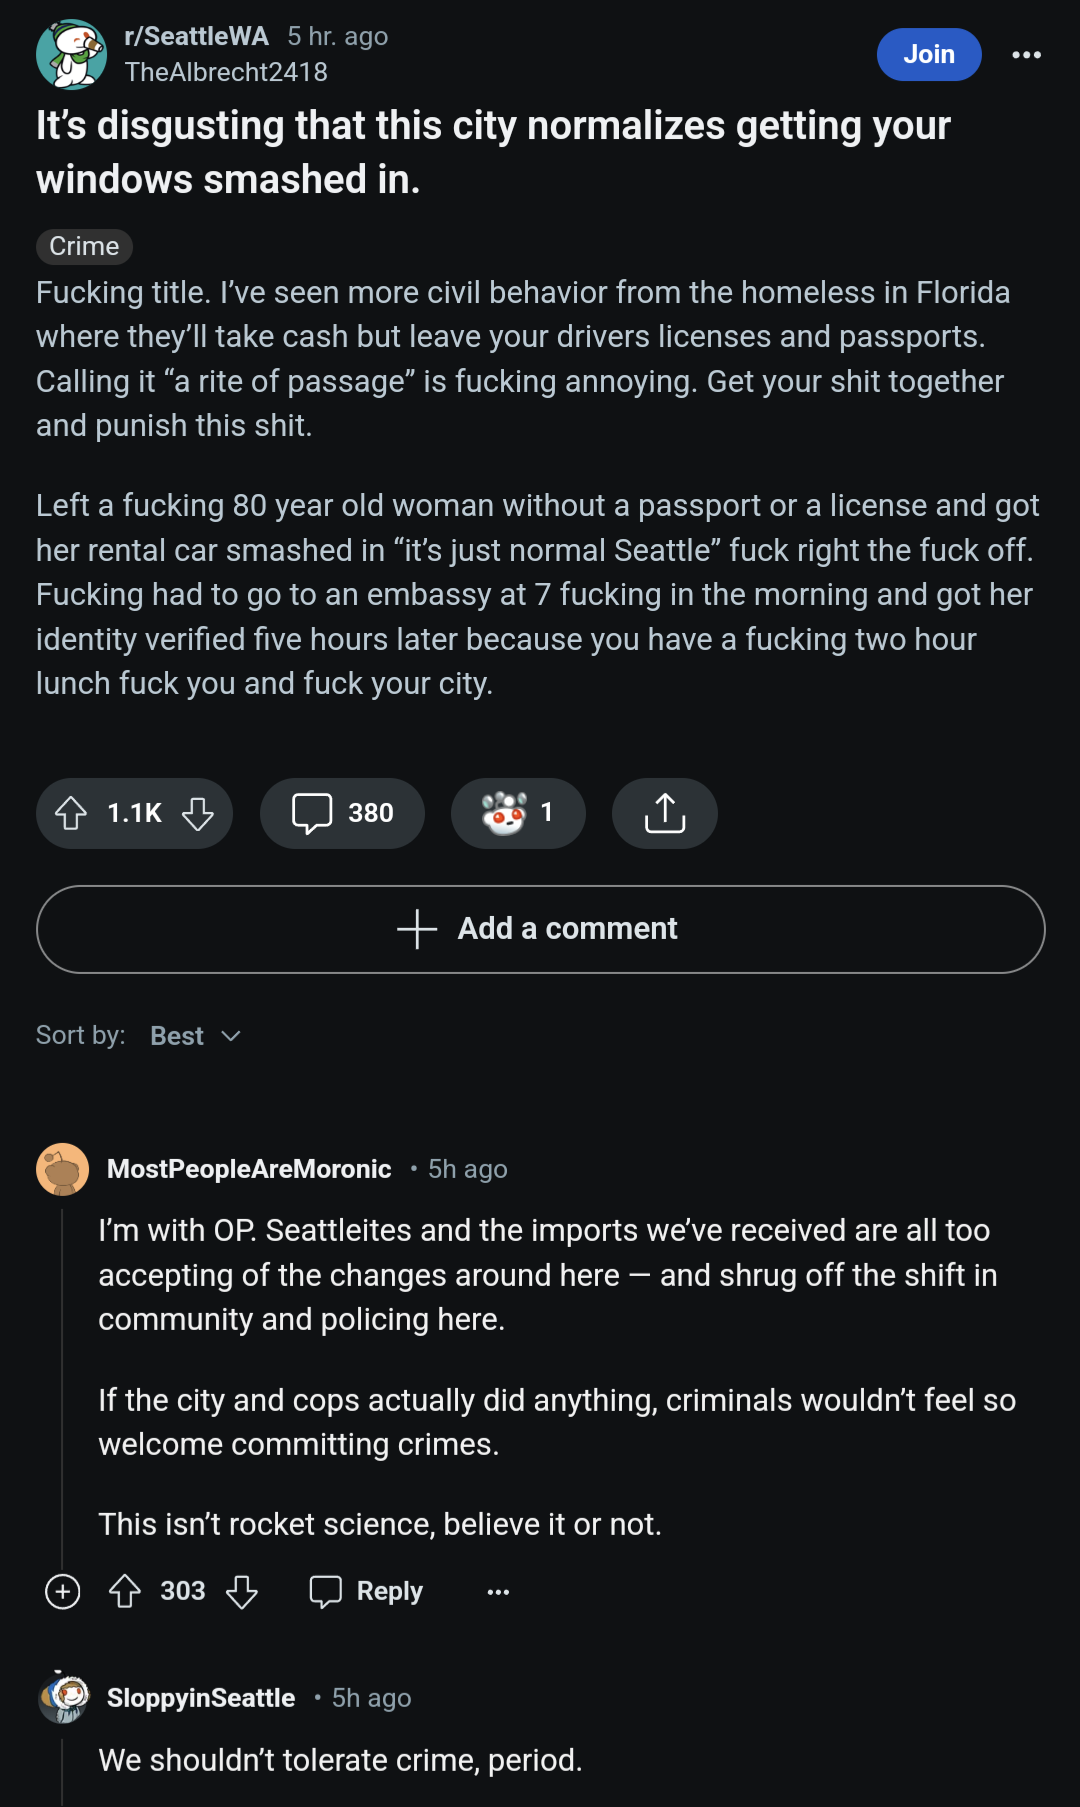Image resolution: width=1080 pixels, height=1807 pixels.
Task: Downvote the main post
Action: [198, 813]
